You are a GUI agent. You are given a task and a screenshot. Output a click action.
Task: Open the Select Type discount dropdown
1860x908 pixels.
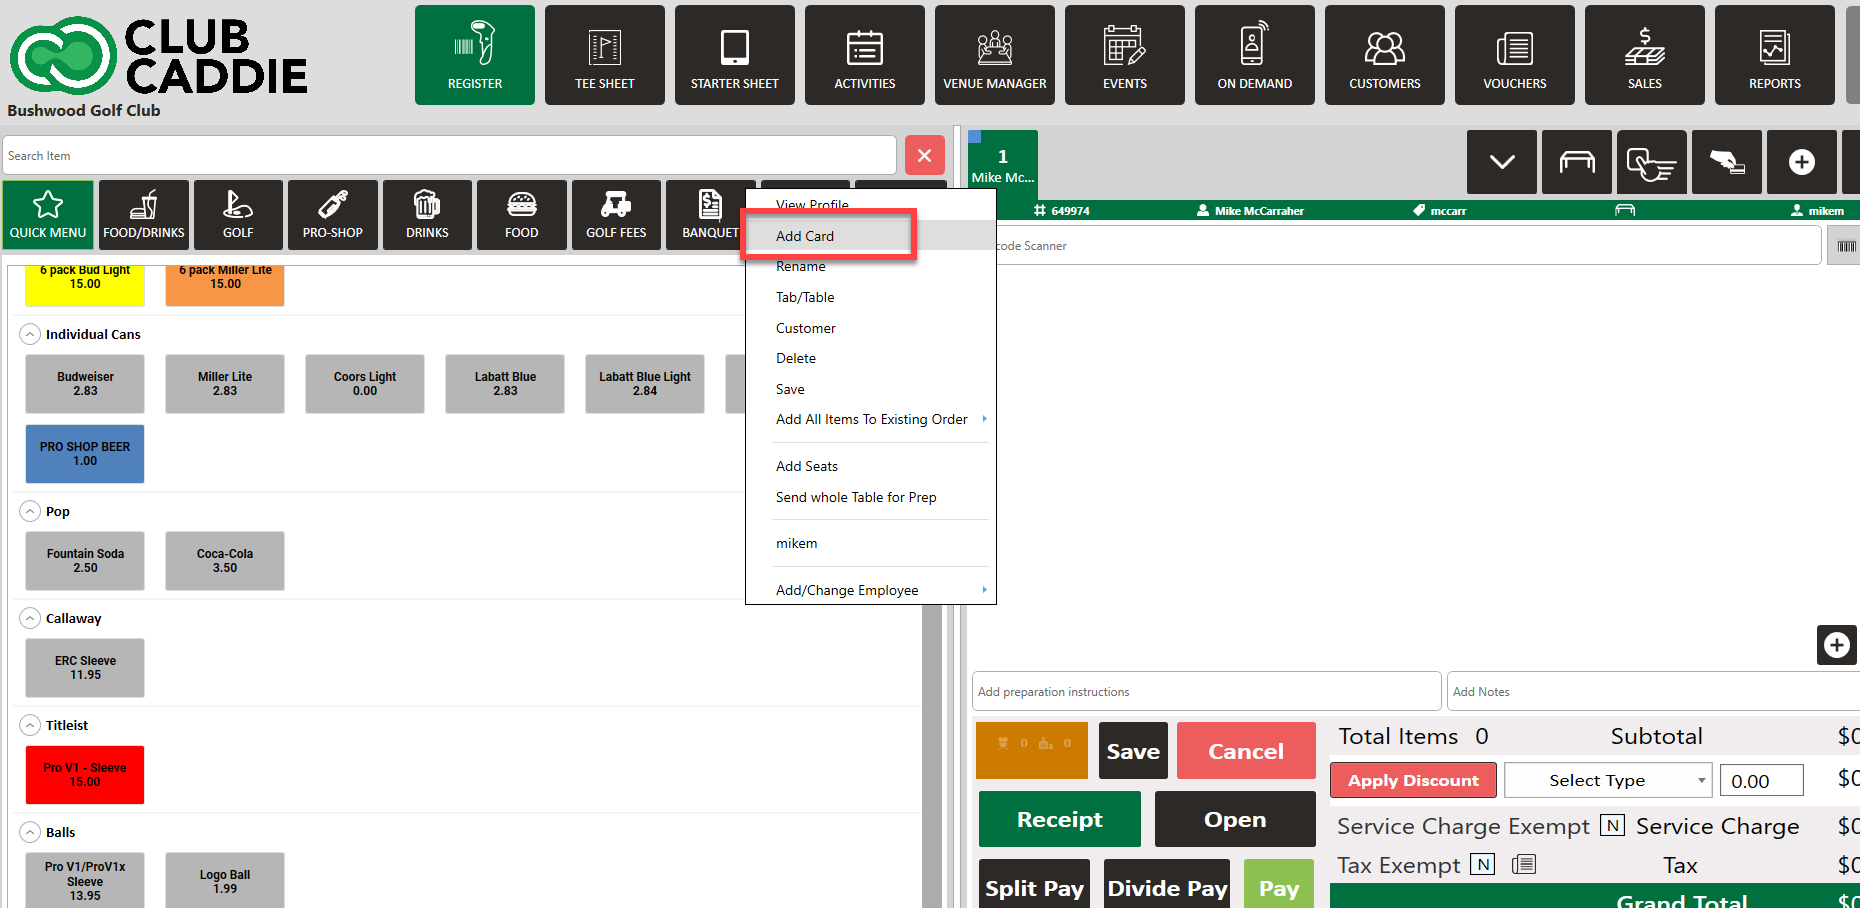click(1607, 781)
